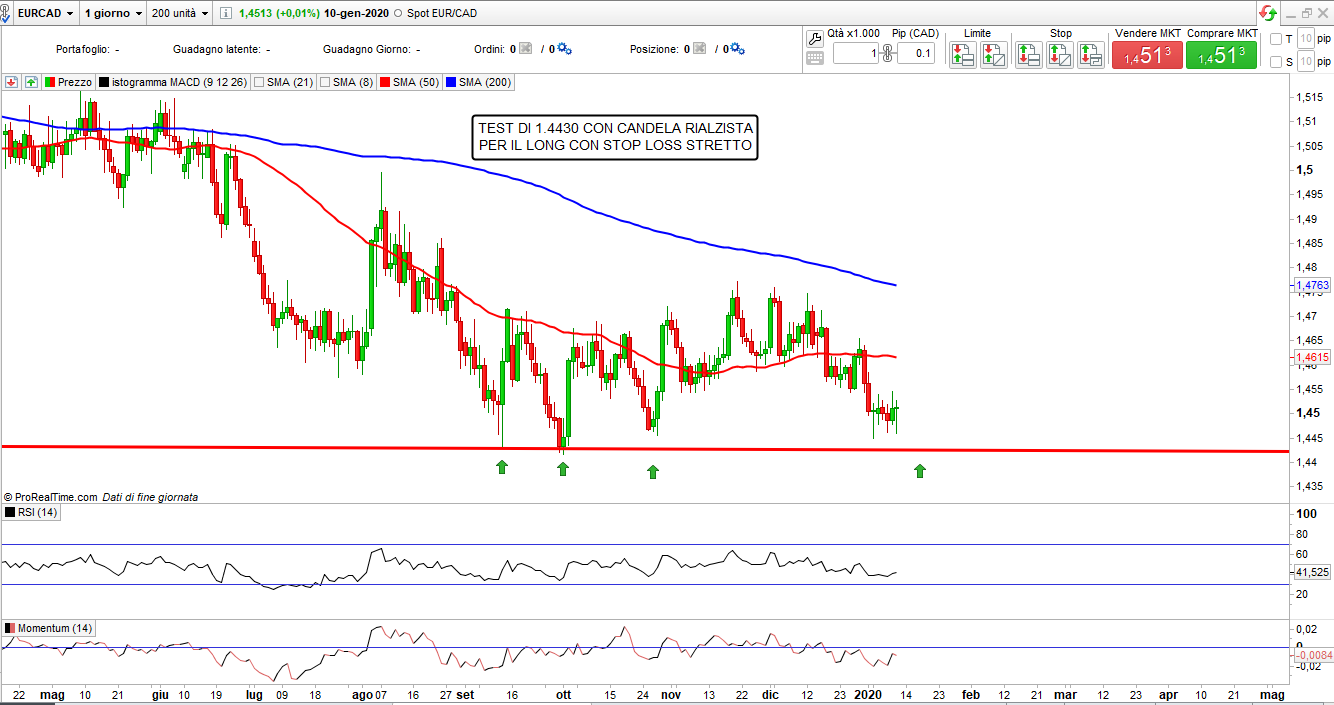Click the first Limite order icon

pos(962,55)
